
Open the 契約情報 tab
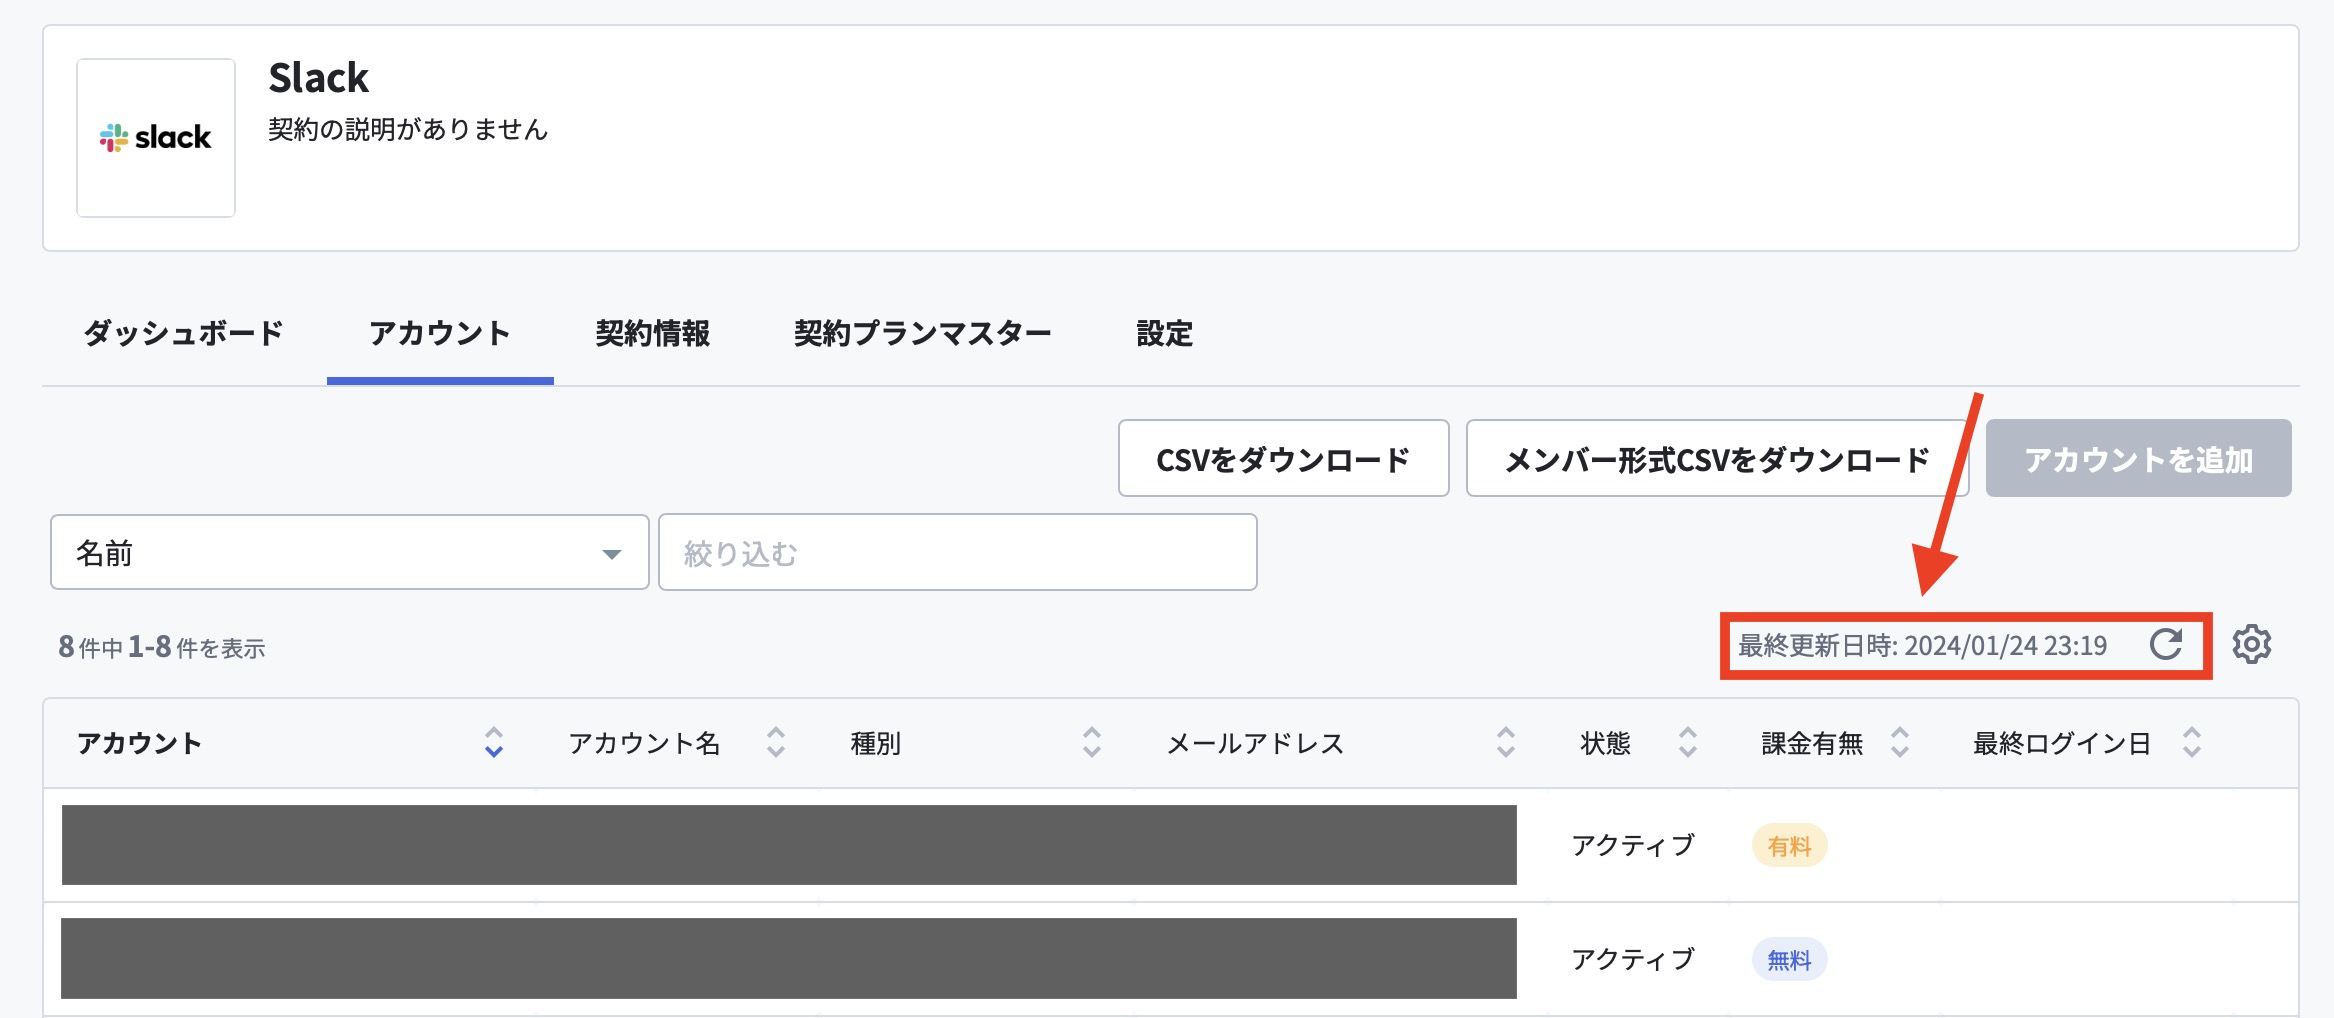tap(653, 334)
